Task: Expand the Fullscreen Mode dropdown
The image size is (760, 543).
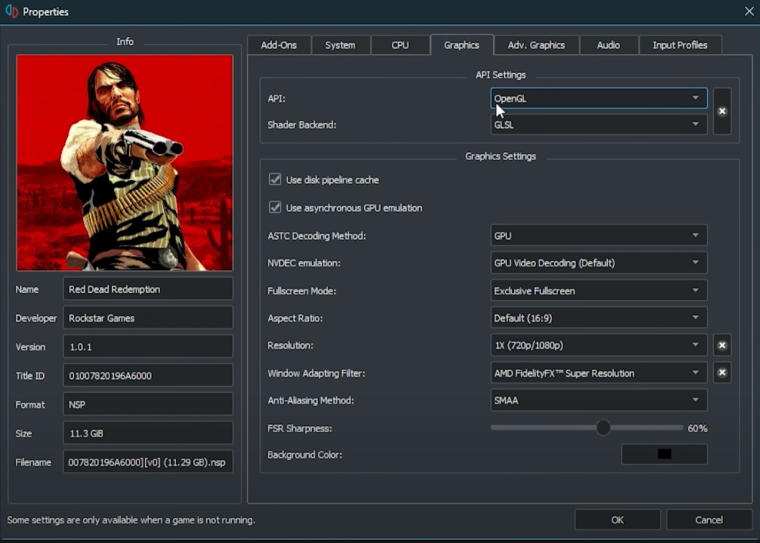Action: [599, 290]
